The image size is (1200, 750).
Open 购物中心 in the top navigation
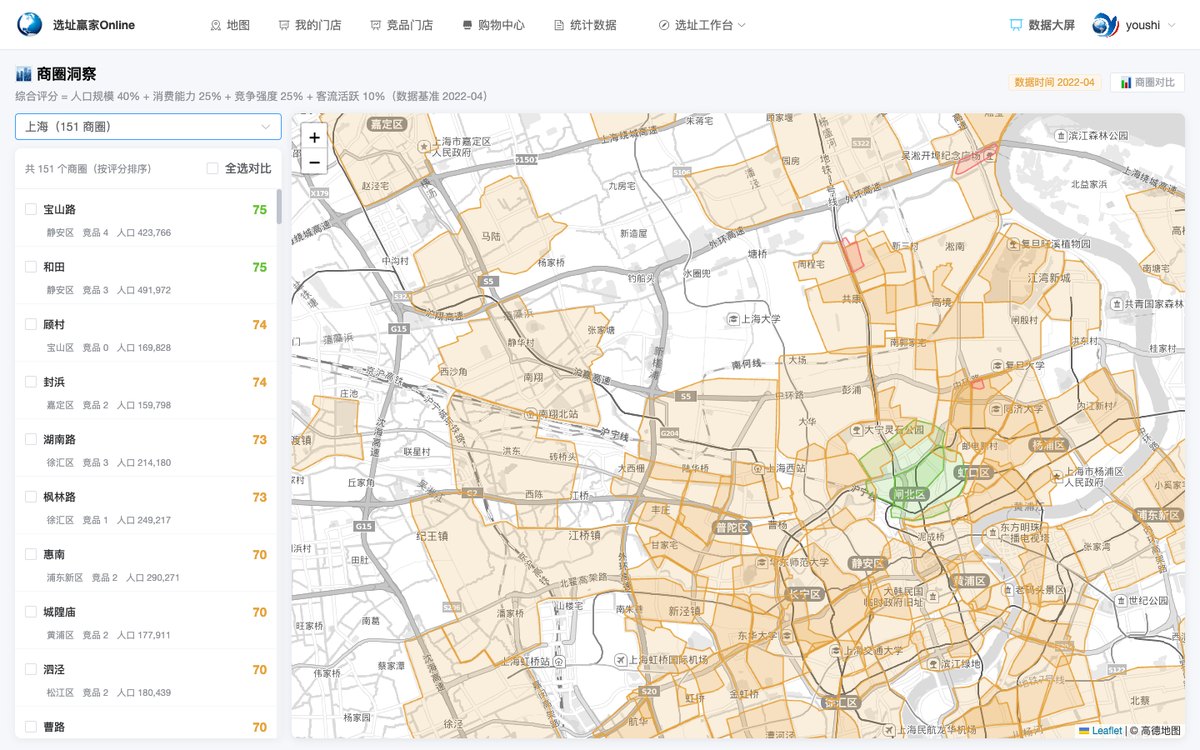point(493,25)
